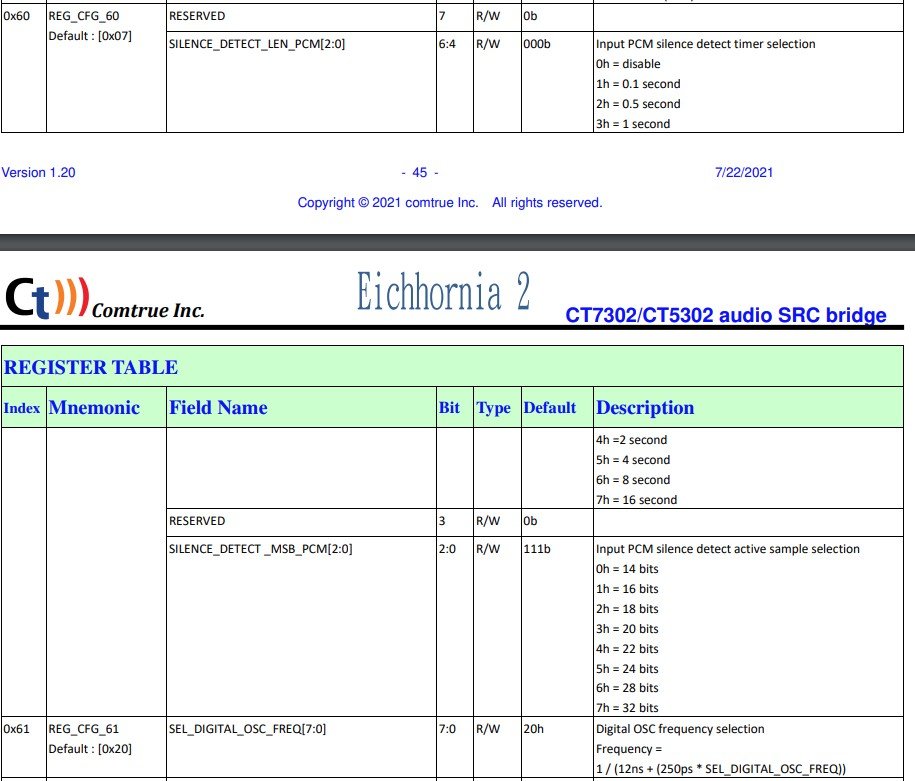
Task: Click '2h = 0.5 second' line
Action: (x=638, y=104)
